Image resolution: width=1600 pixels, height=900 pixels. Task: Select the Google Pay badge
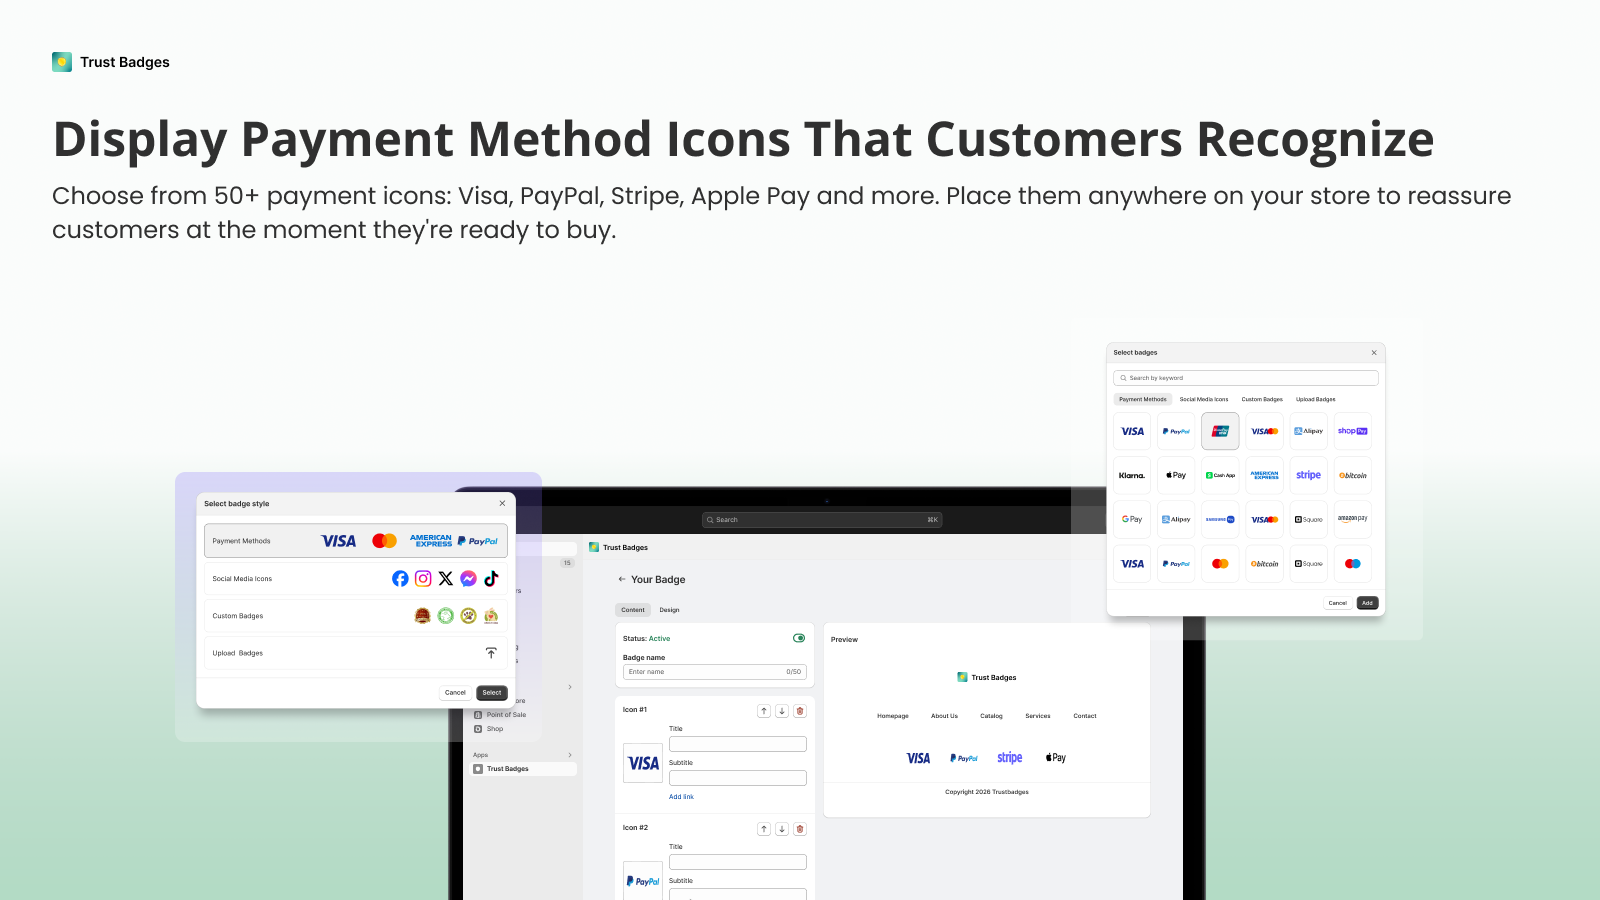1132,519
